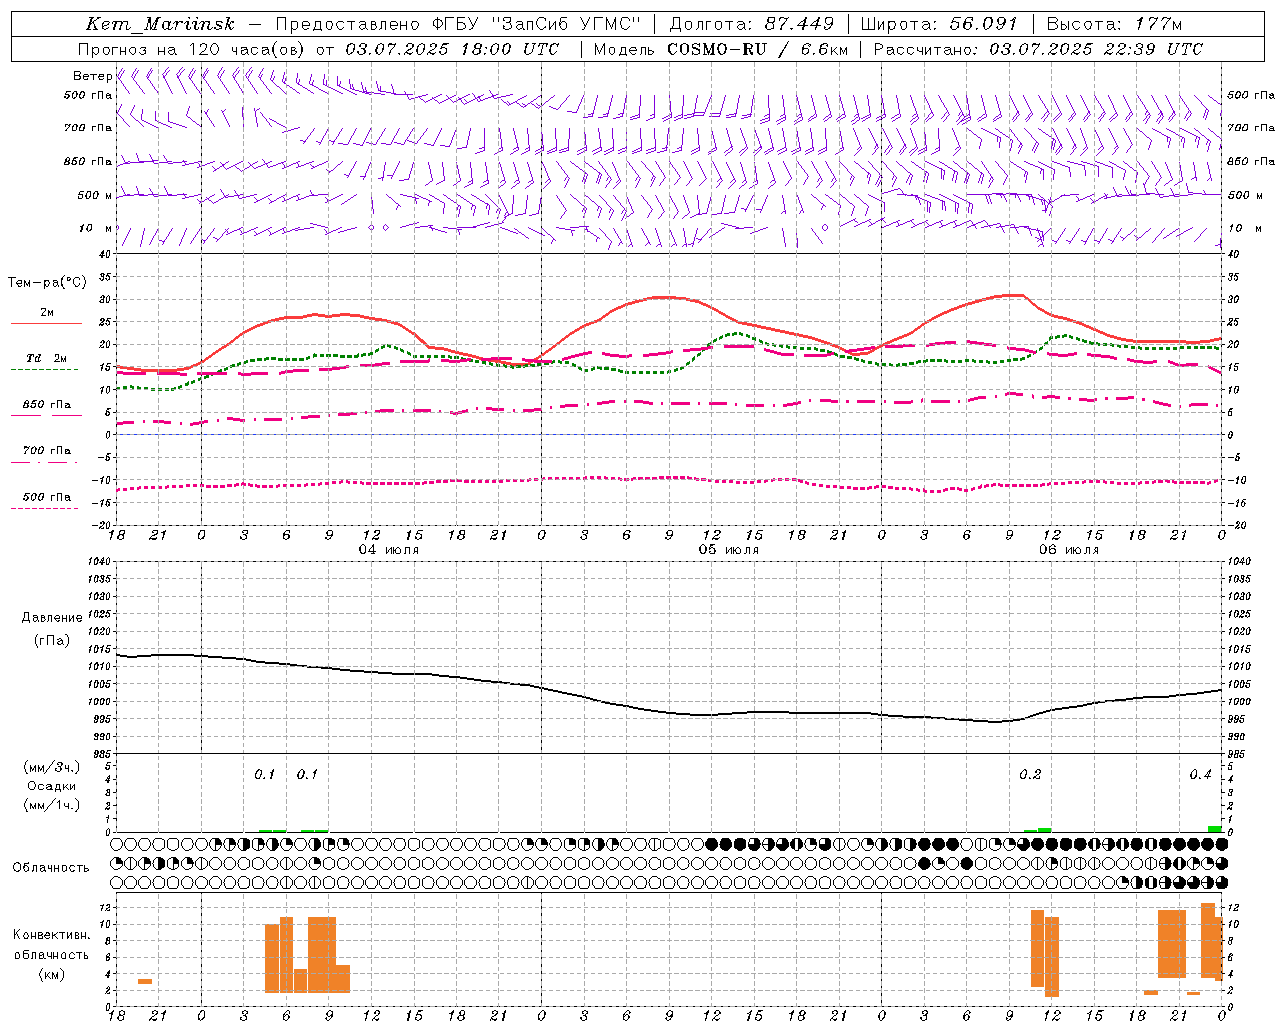
Task: Click the Ветер wind panel label
Action: point(92,76)
